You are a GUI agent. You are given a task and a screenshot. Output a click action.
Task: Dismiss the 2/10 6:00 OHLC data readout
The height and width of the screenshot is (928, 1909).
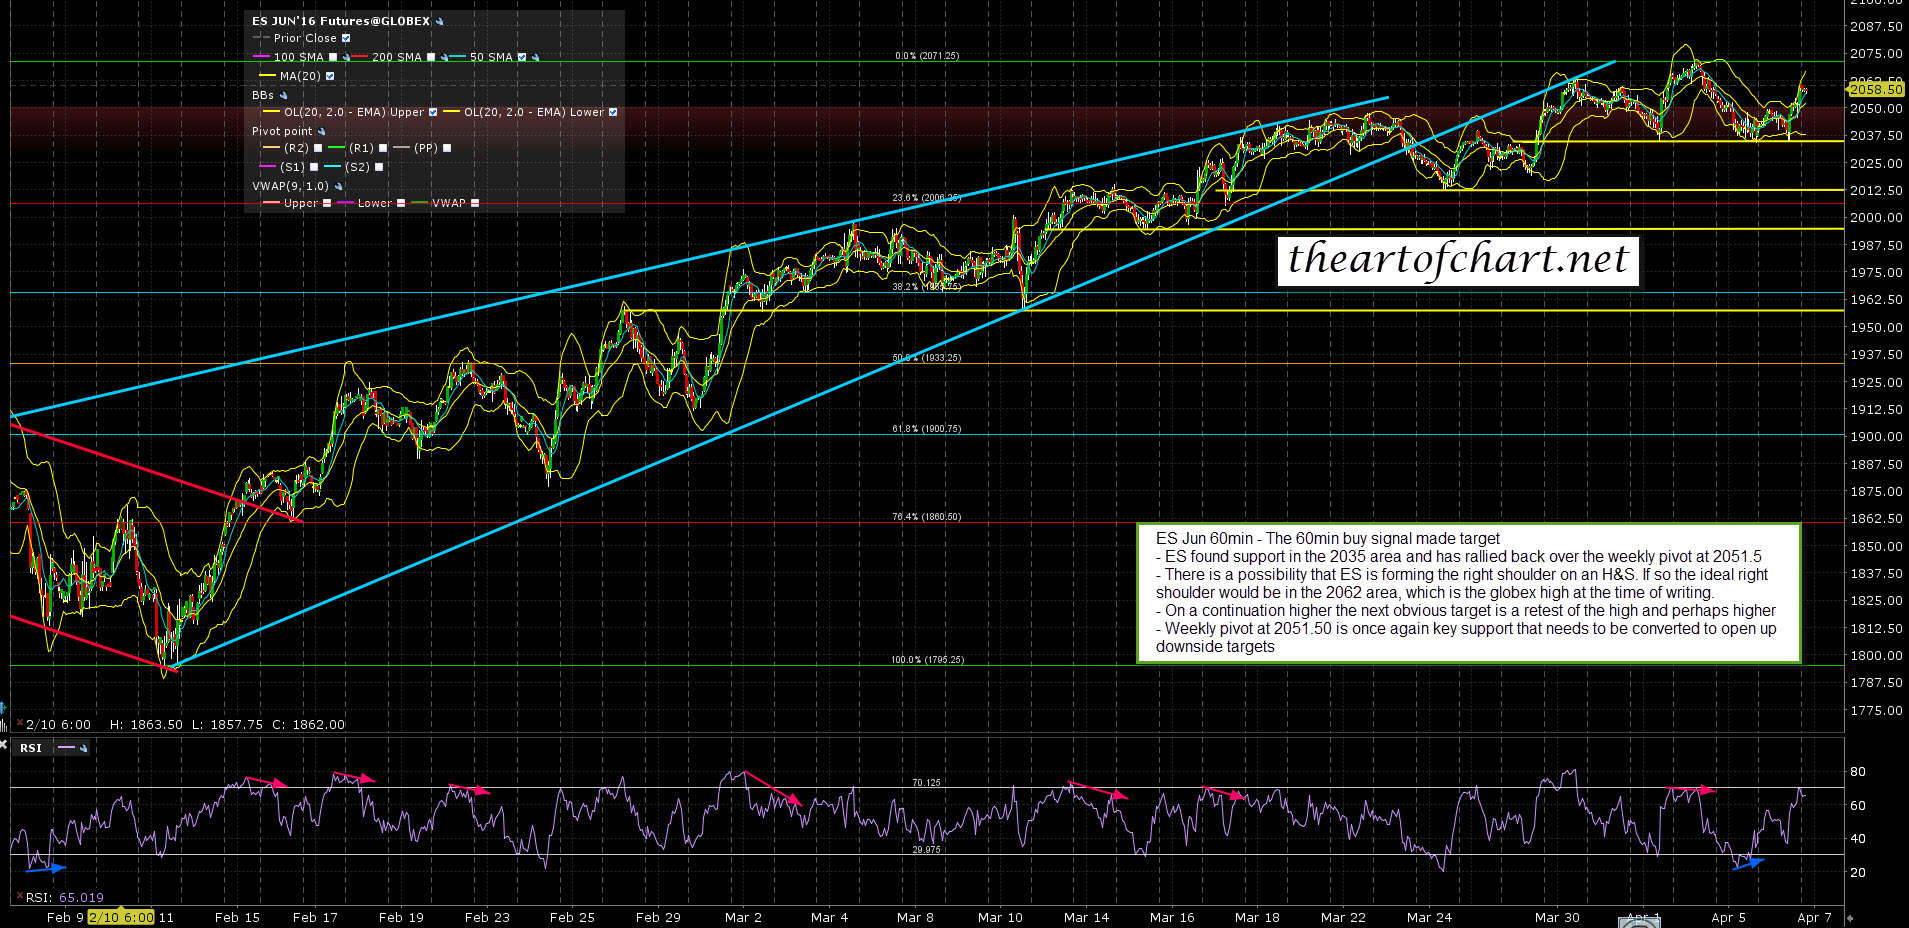18,724
